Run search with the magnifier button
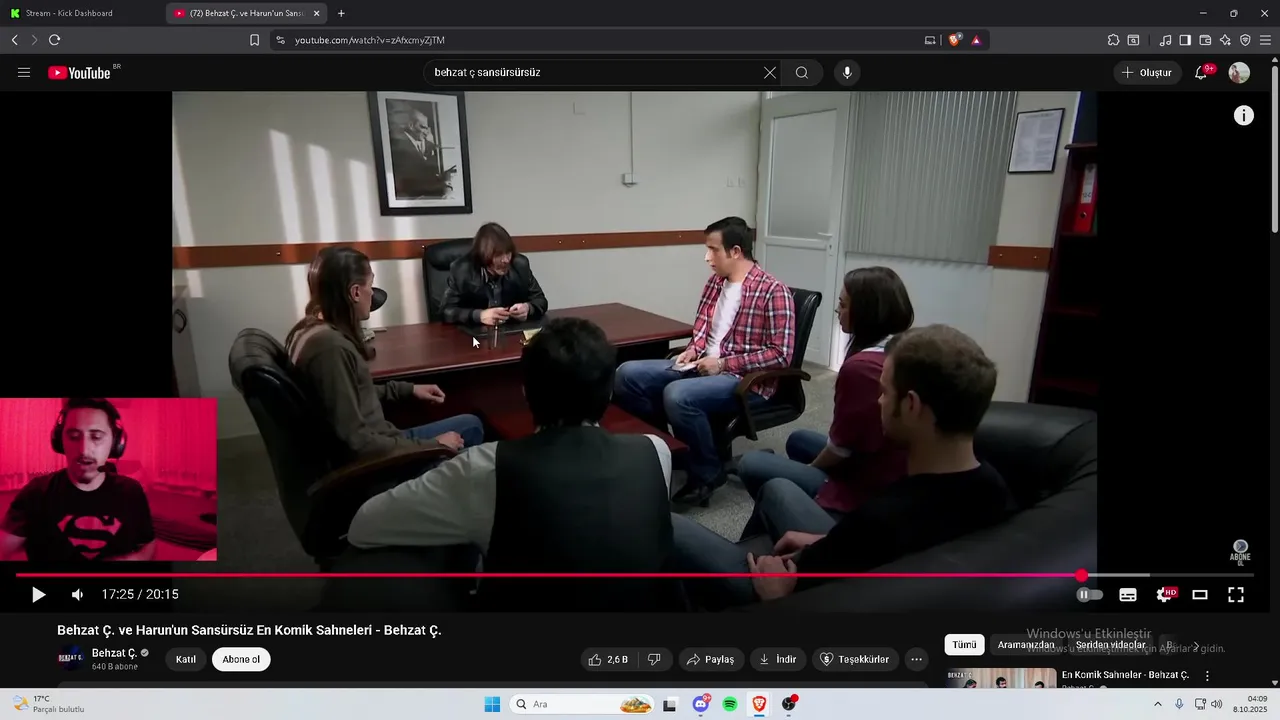The width and height of the screenshot is (1280, 720). coord(802,73)
